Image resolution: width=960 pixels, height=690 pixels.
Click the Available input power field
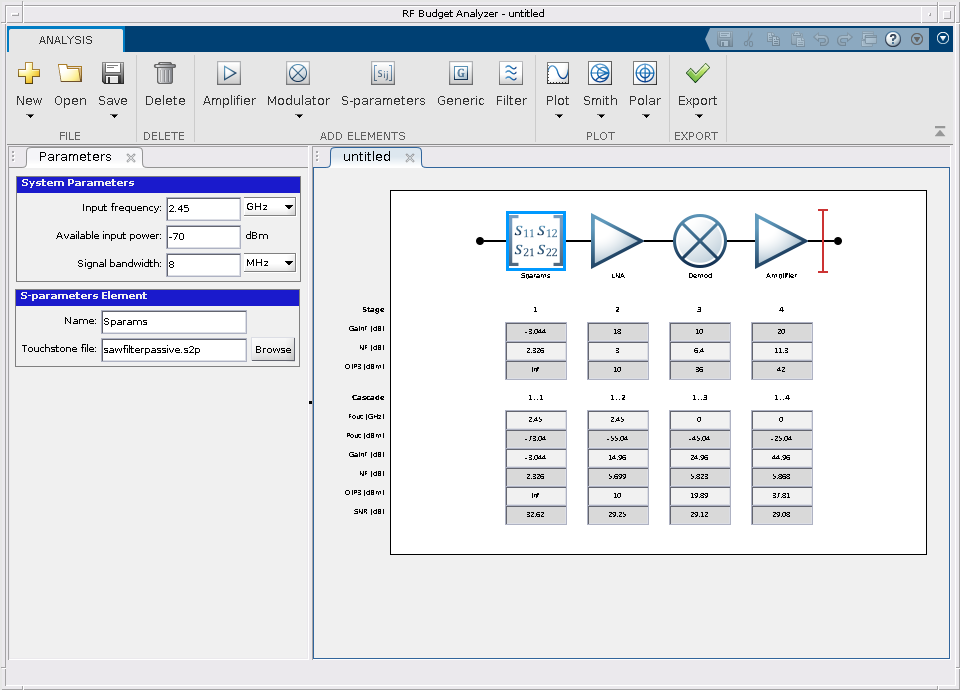tap(204, 236)
